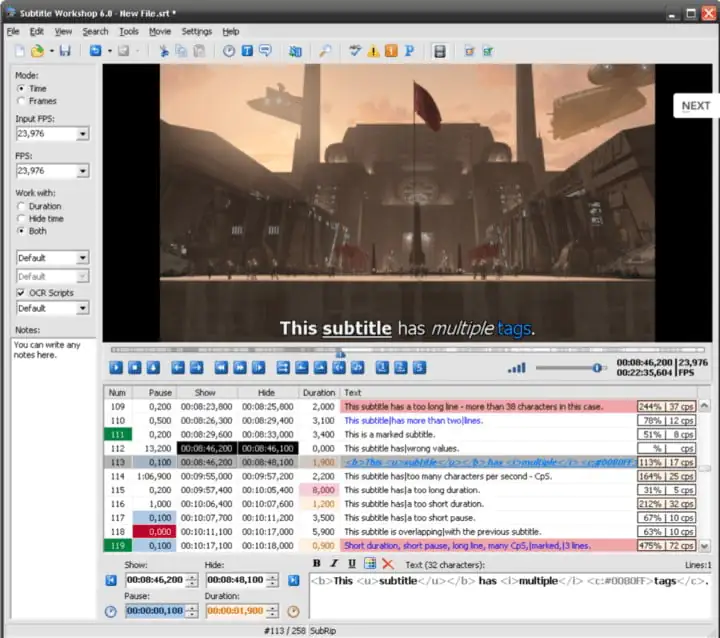Click the volume slider handle
Viewport: 720px width, 638px height.
click(597, 367)
